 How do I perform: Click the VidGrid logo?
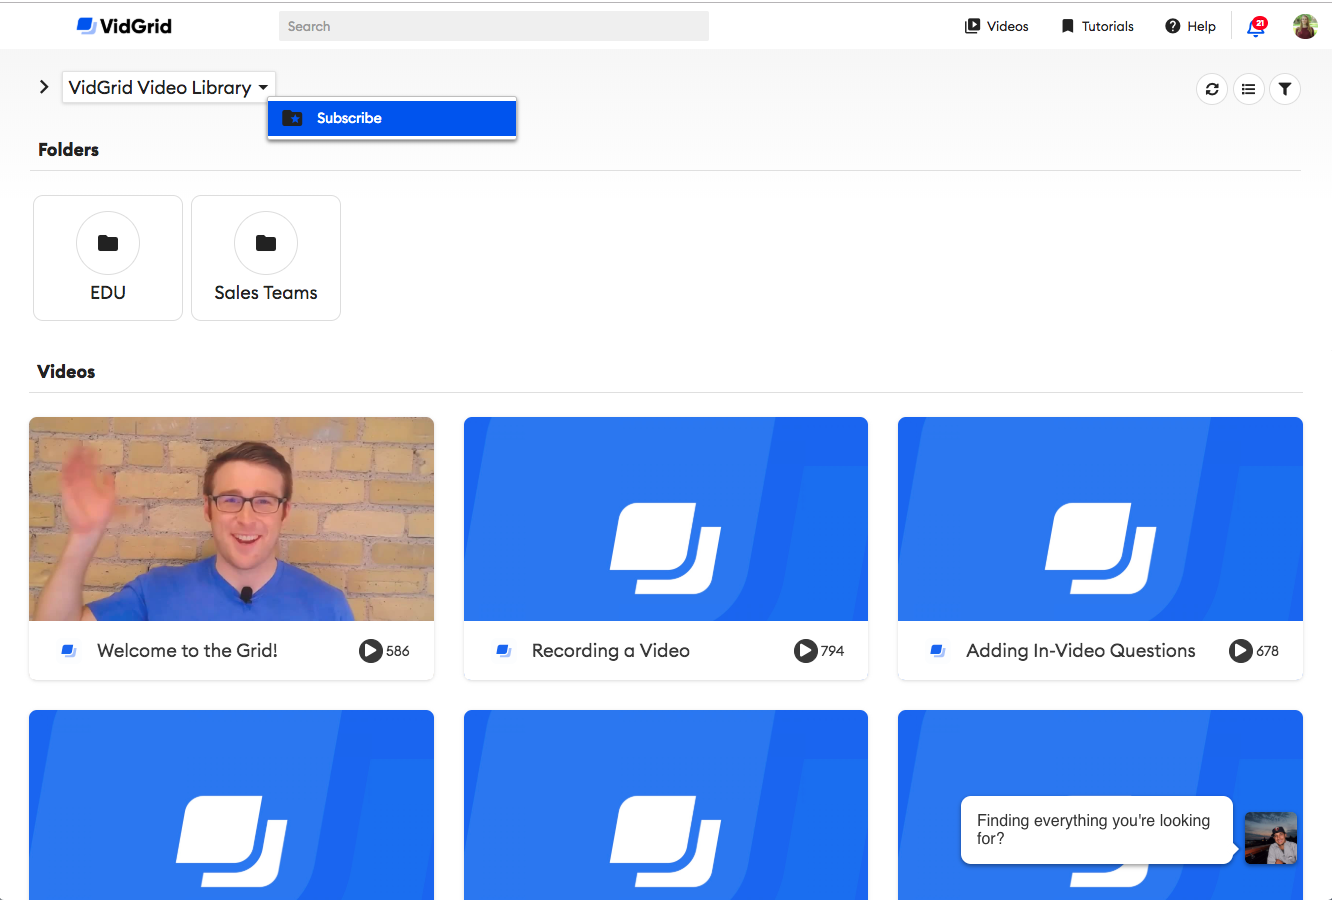coord(124,26)
